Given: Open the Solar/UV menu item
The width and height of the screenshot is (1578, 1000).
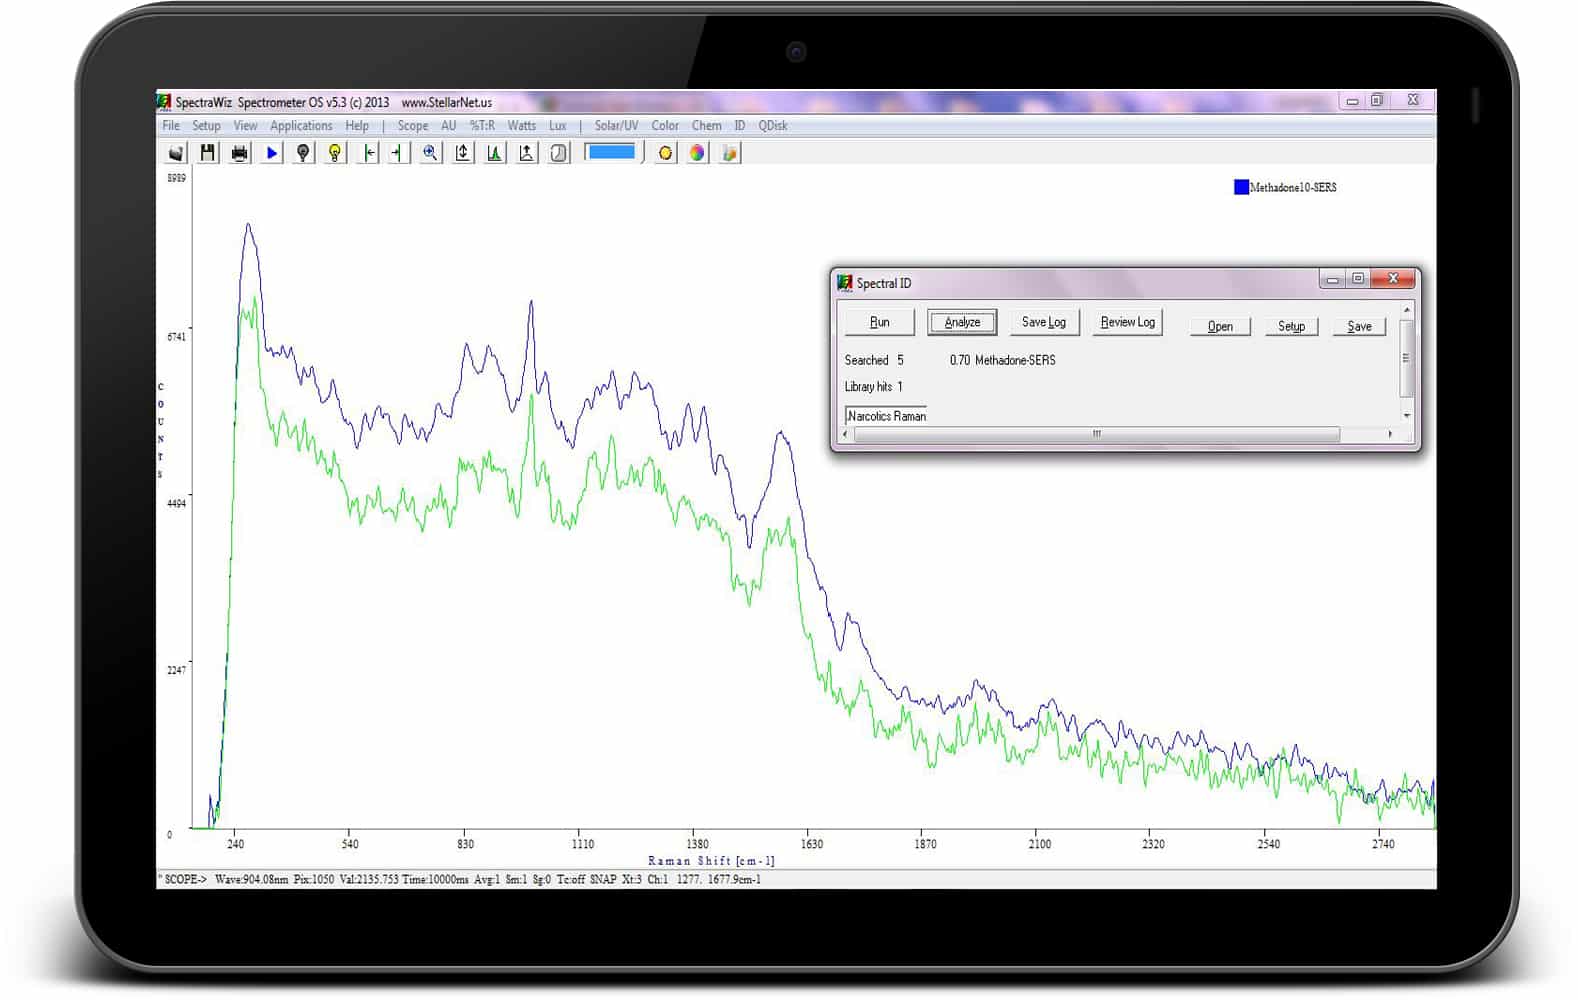Looking at the screenshot, I should [x=616, y=126].
